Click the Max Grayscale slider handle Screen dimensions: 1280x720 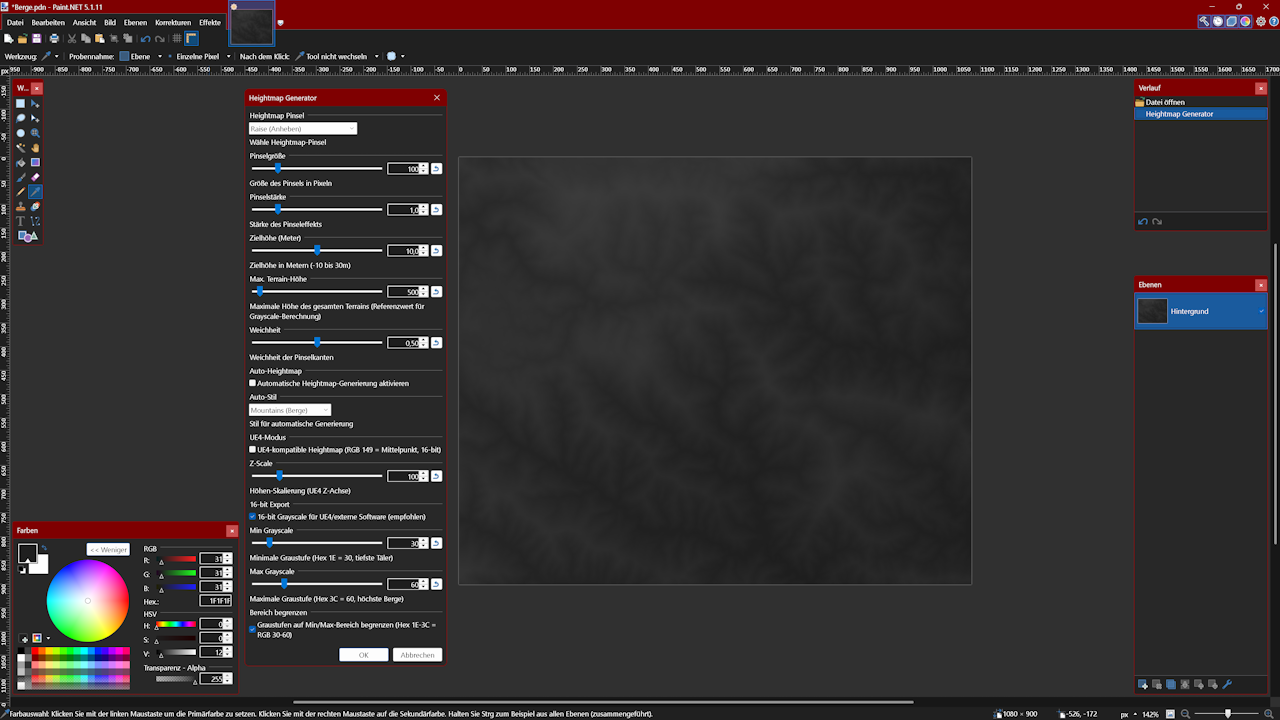[284, 584]
